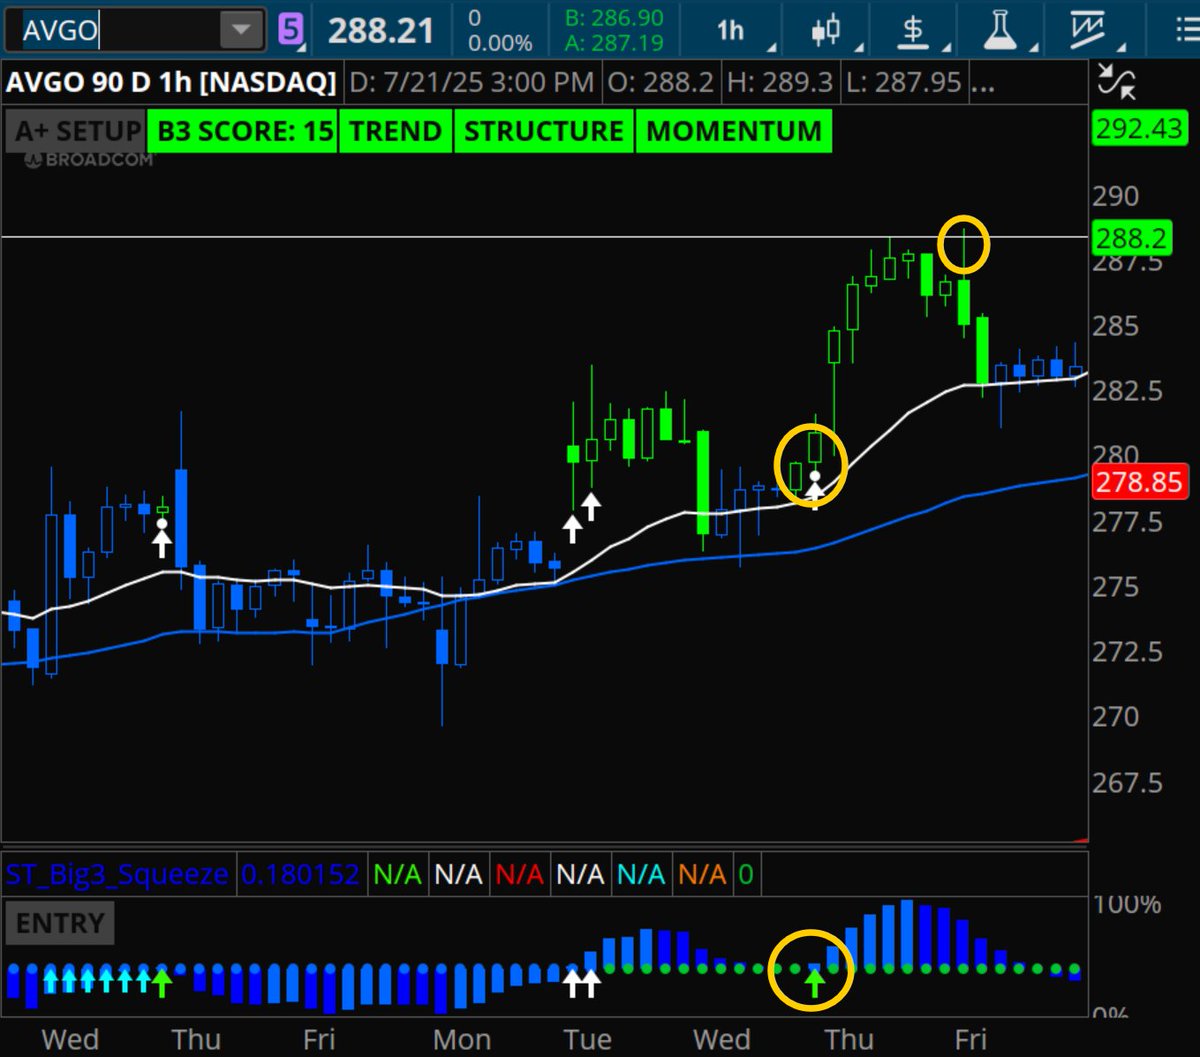Click the pointer icon above the price axis
Viewport: 1200px width, 1057px height.
point(1116,82)
